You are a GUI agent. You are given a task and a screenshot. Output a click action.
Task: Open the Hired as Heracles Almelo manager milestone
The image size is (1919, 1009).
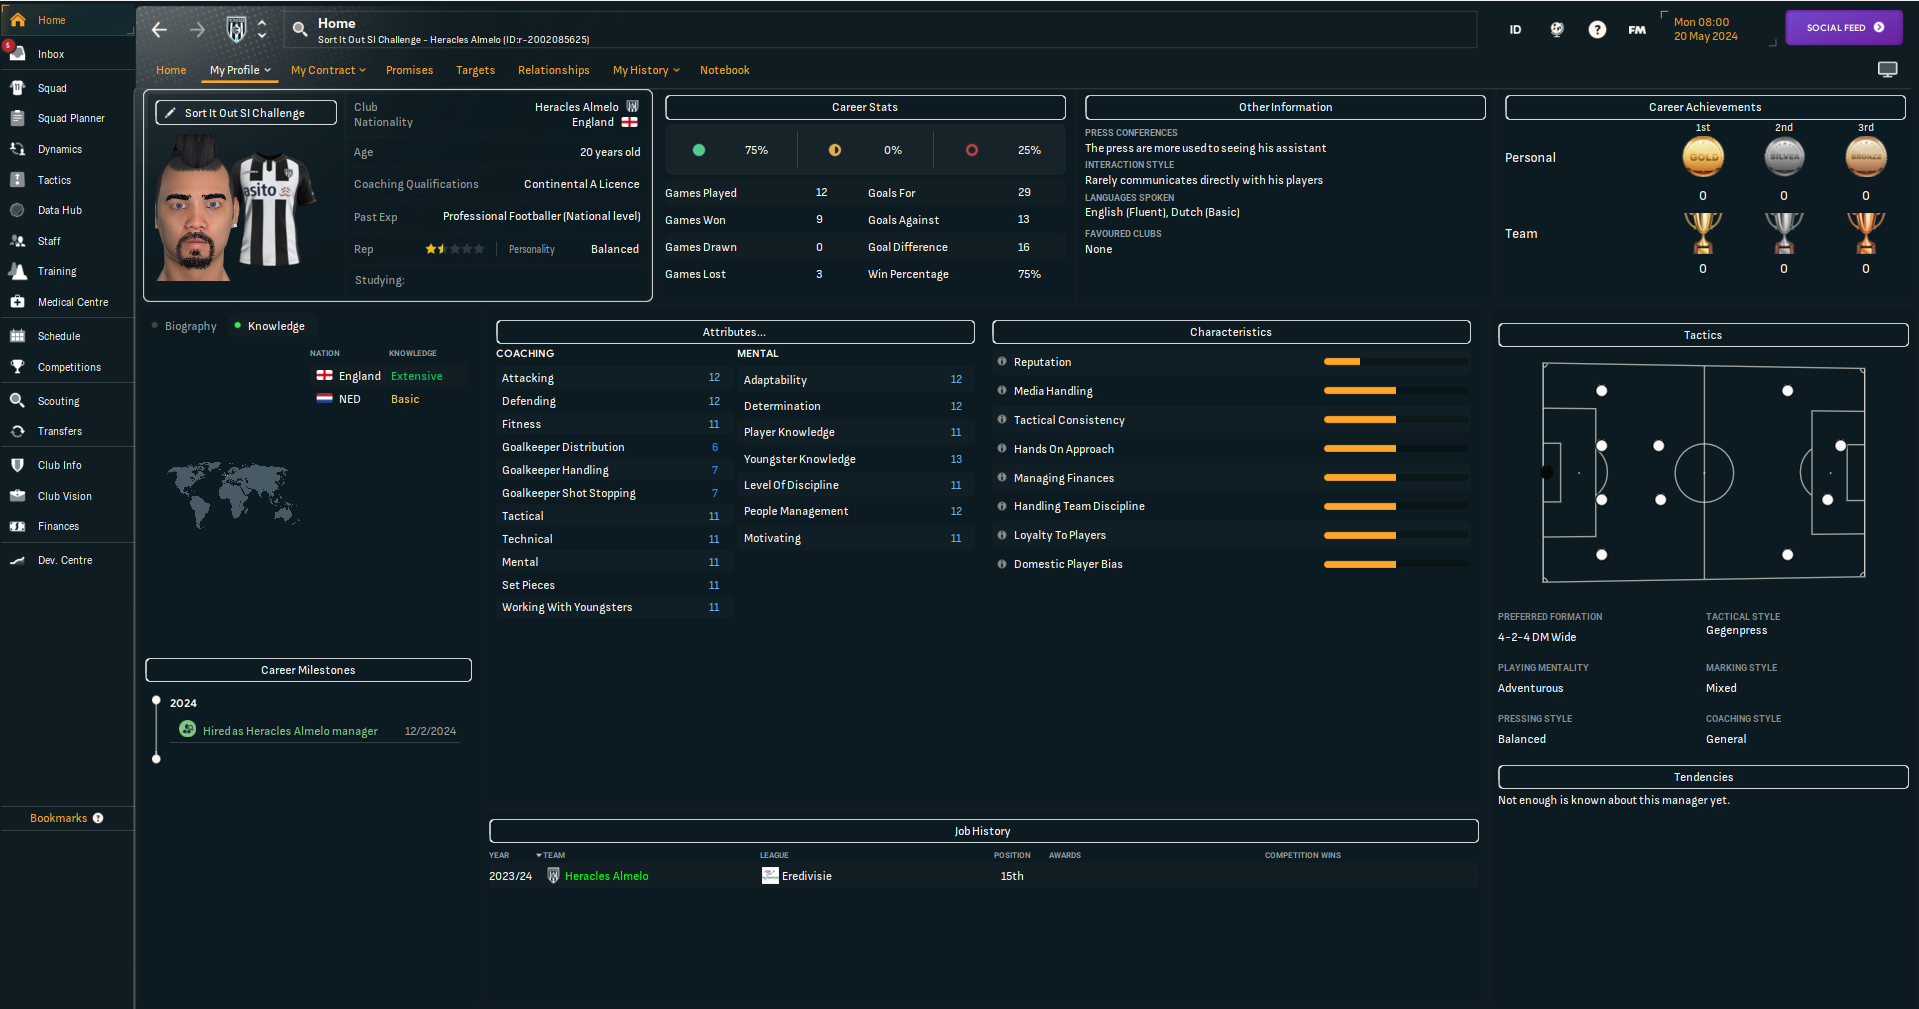(290, 731)
